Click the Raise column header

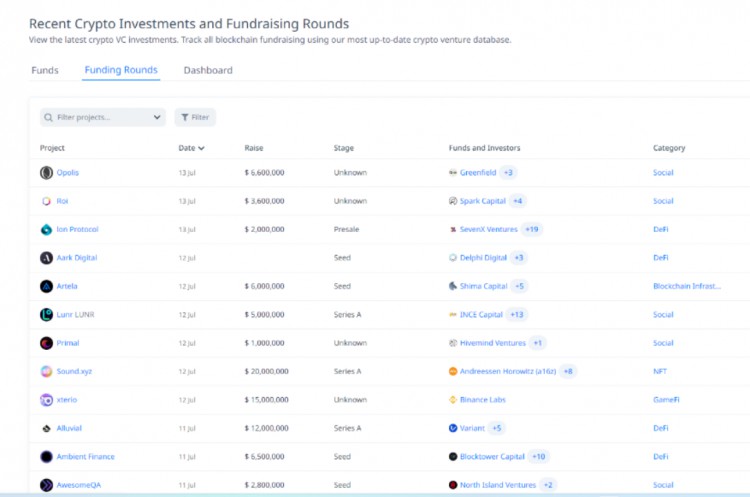[x=254, y=148]
